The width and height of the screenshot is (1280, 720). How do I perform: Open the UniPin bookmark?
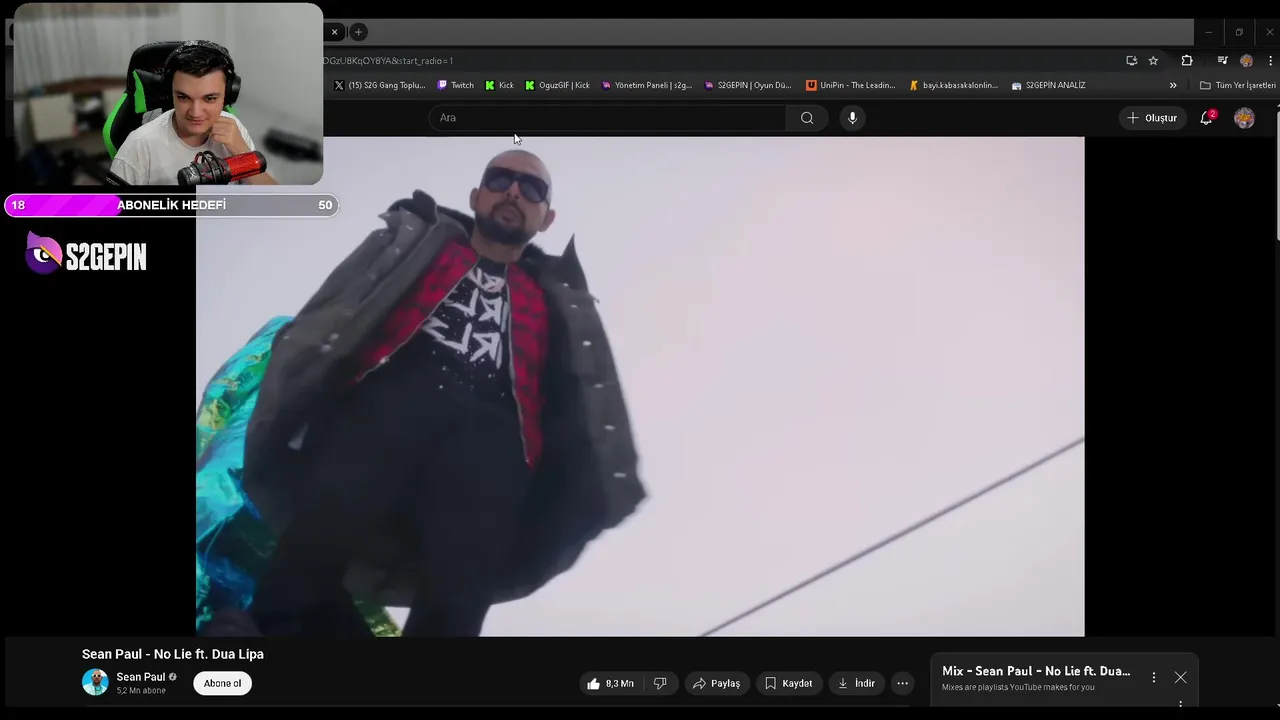click(851, 85)
